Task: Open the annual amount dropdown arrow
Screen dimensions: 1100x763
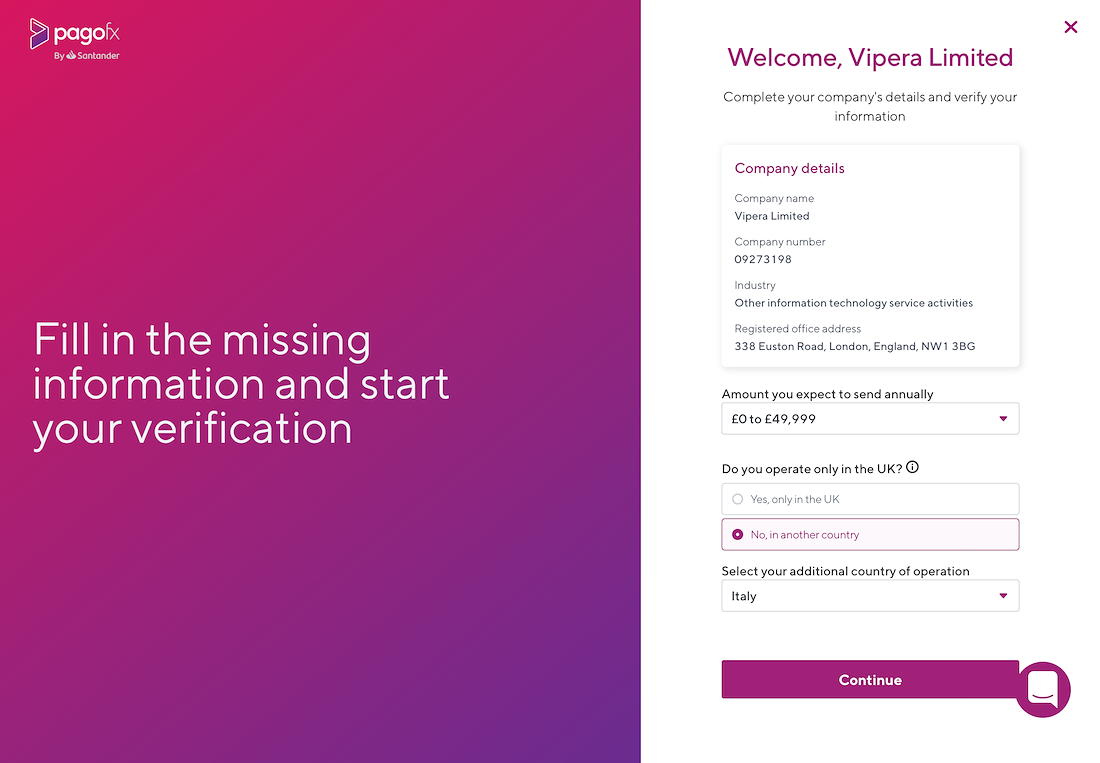Action: pyautogui.click(x=1003, y=419)
